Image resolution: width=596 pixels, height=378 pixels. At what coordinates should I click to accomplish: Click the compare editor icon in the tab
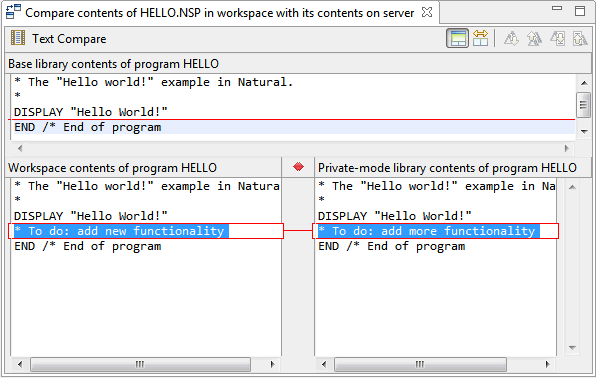(13, 12)
